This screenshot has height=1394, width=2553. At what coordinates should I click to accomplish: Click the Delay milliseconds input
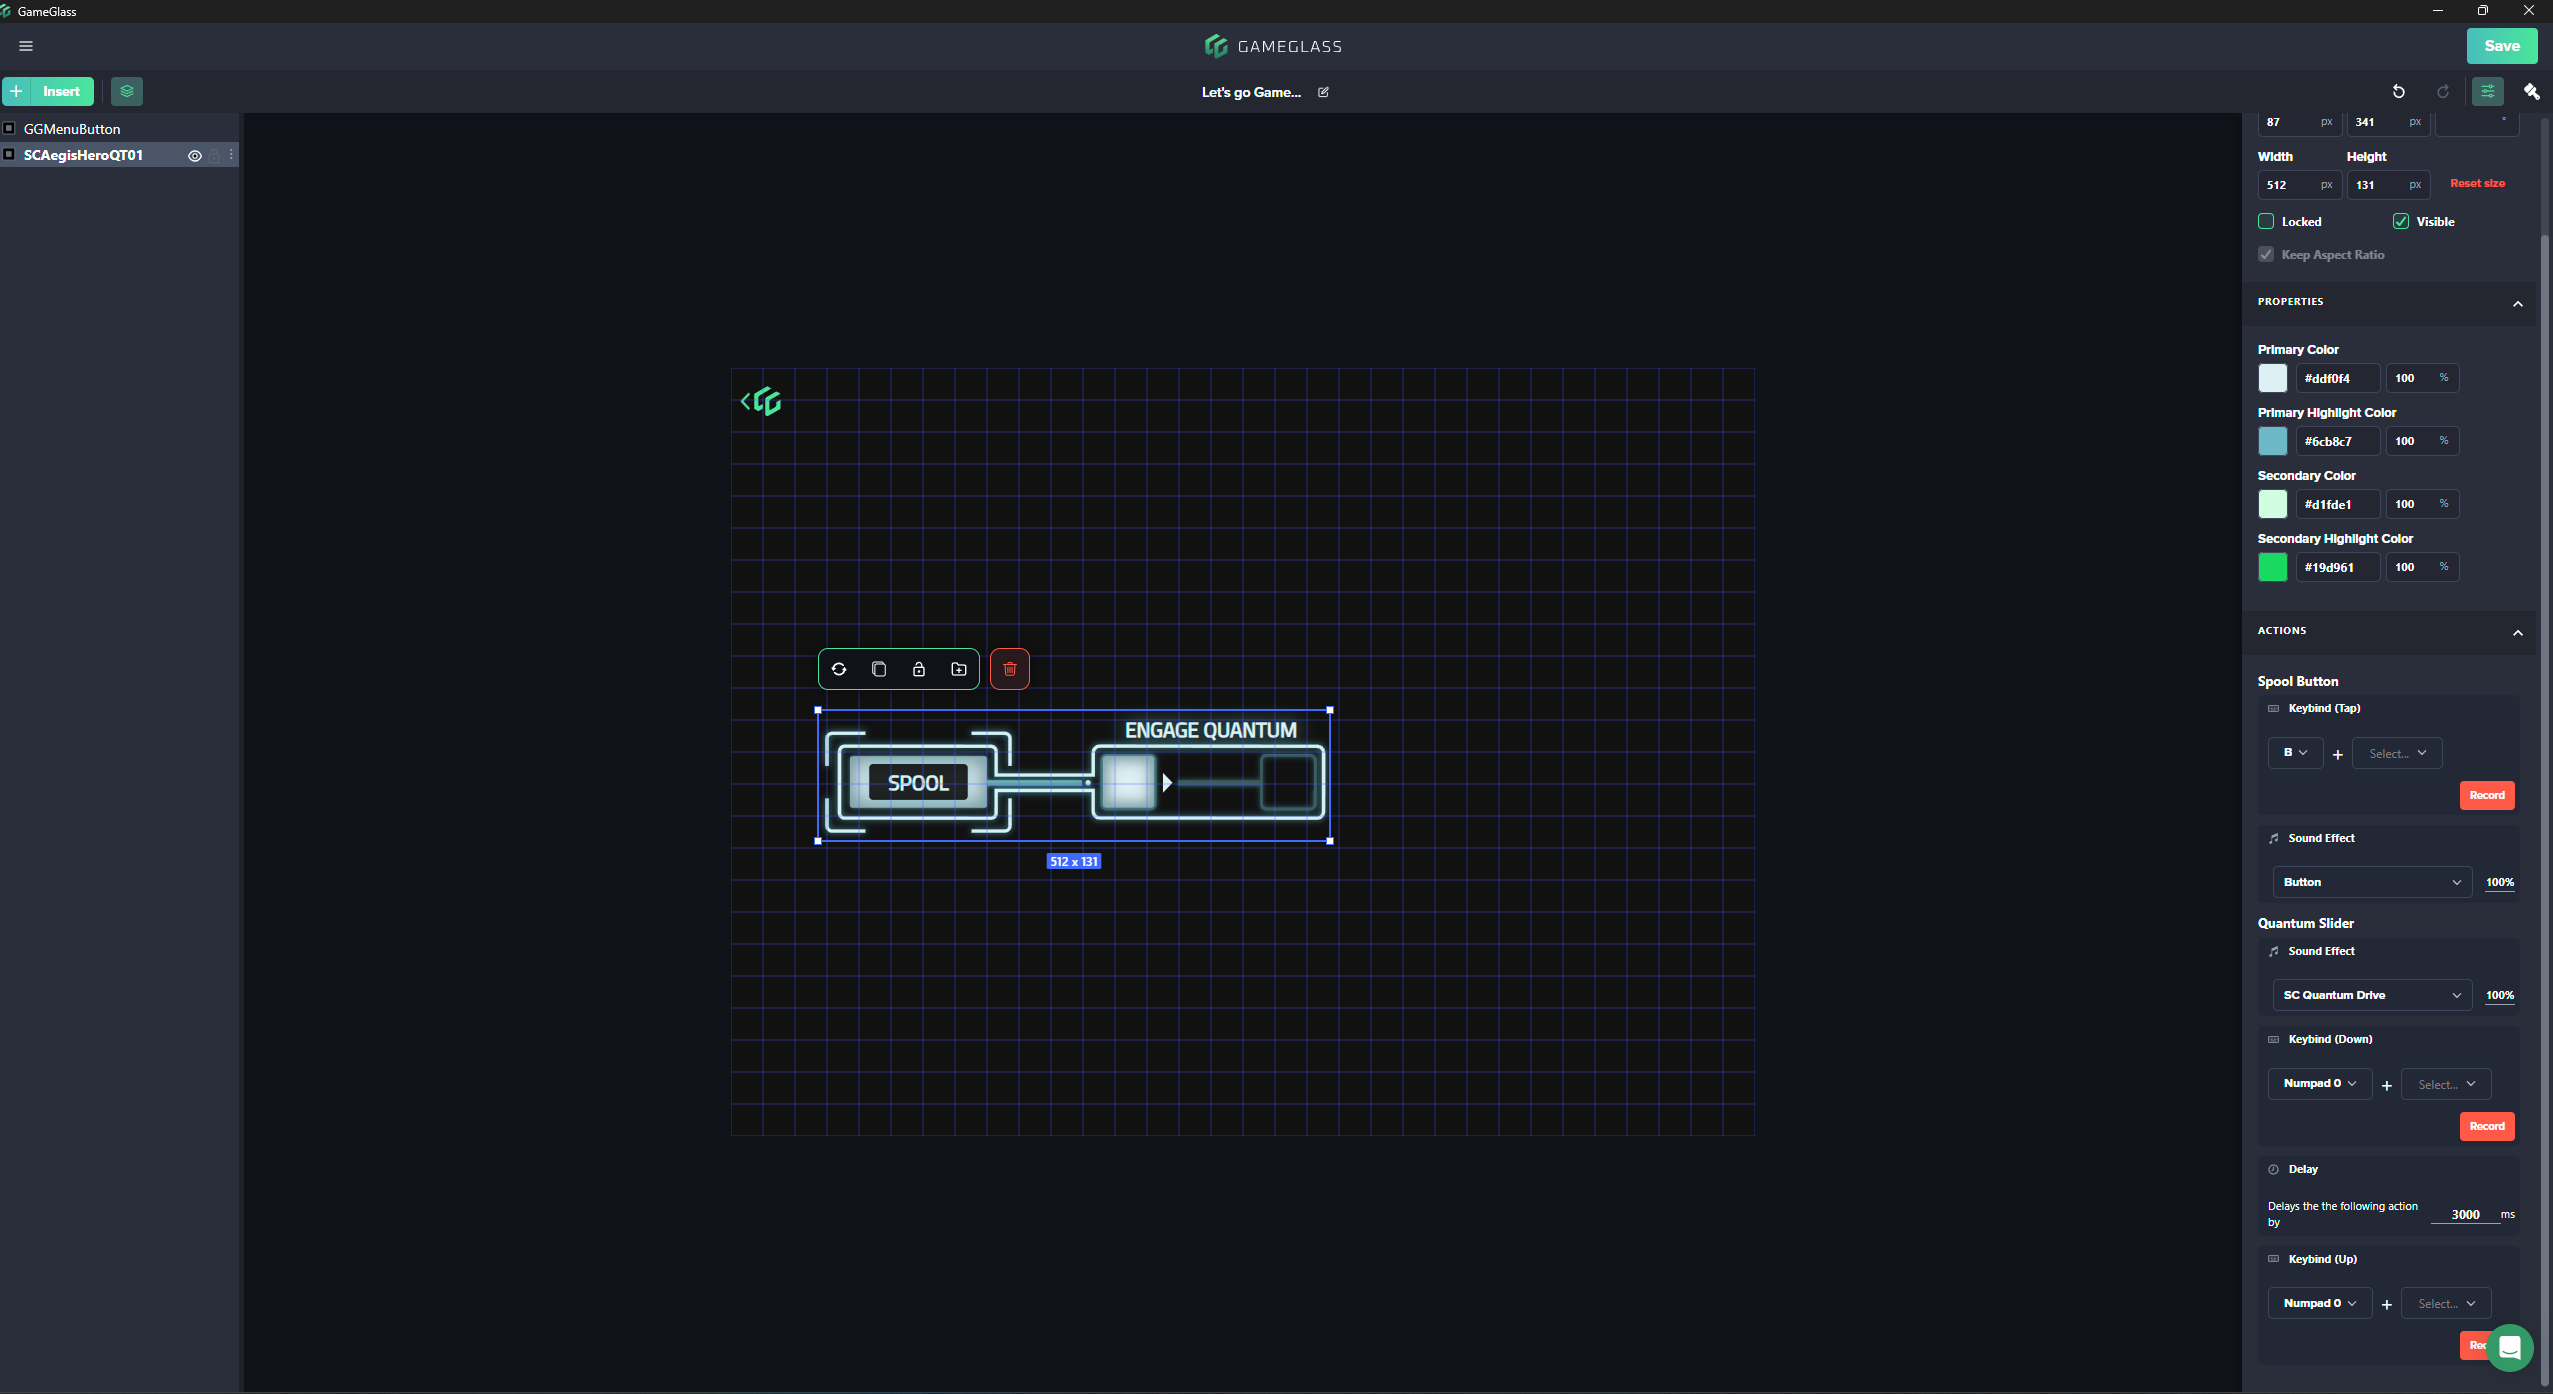[x=2465, y=1214]
